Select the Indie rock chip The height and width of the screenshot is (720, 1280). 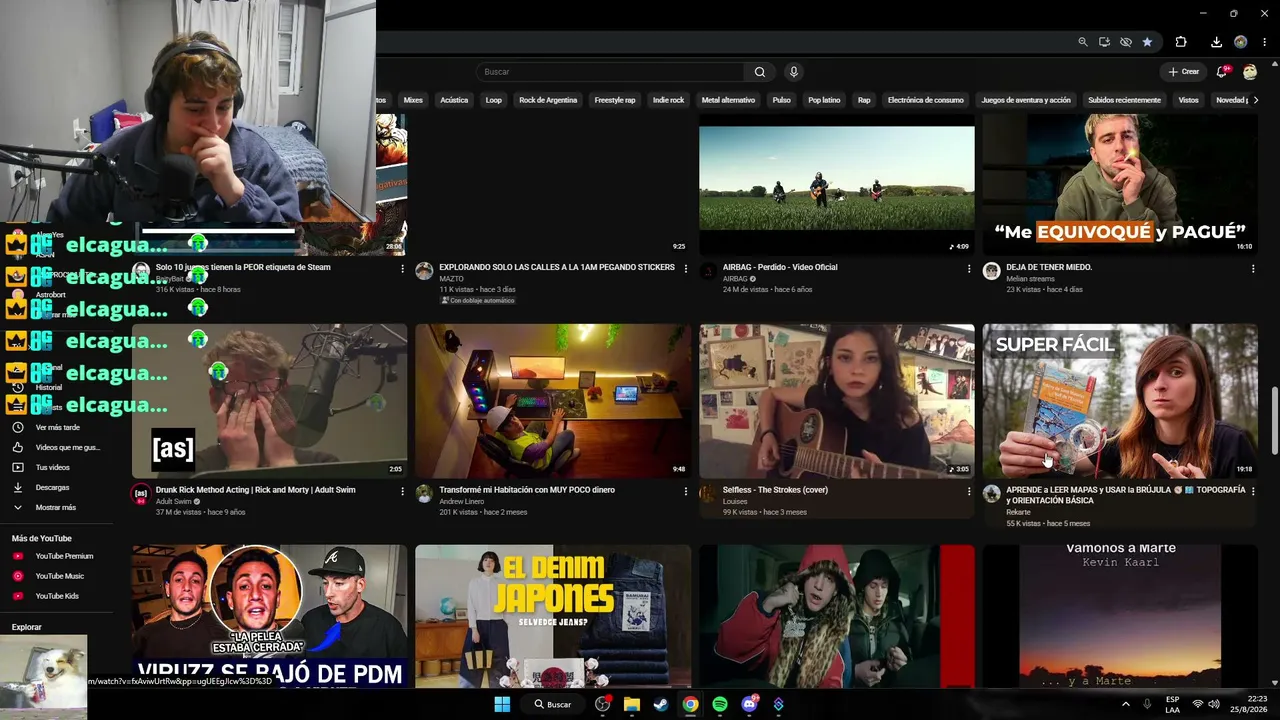(668, 100)
